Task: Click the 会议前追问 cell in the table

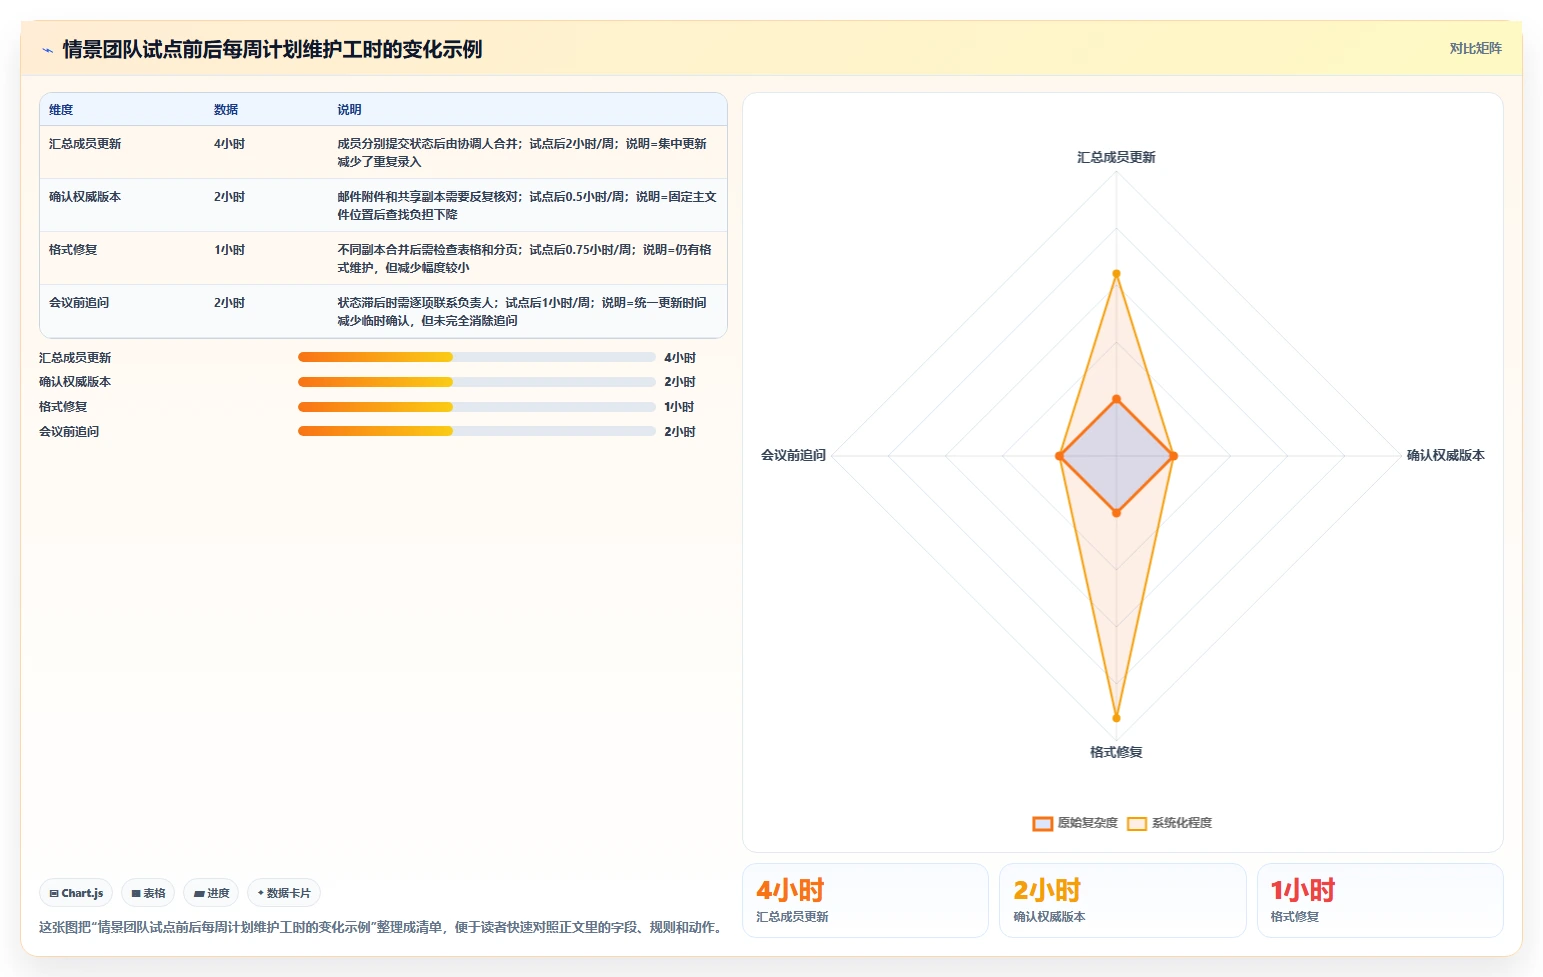Action: 79,303
